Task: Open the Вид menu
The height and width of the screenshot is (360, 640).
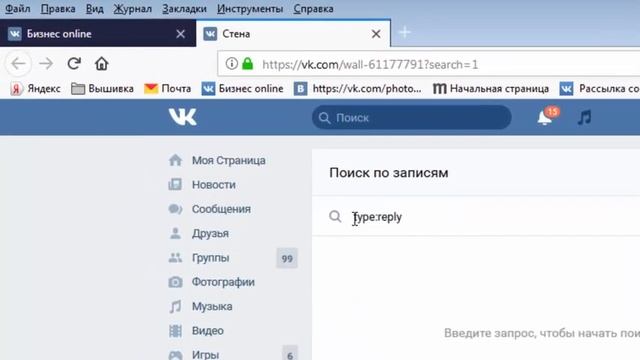Action: (94, 9)
